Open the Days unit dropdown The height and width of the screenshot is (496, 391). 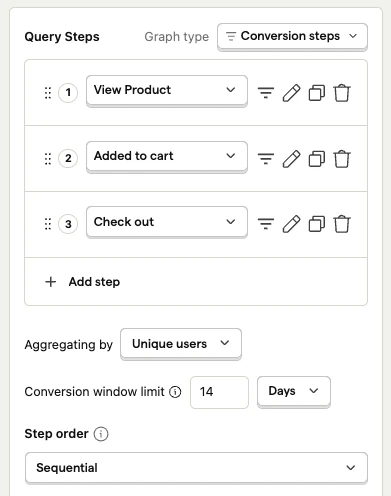(294, 391)
